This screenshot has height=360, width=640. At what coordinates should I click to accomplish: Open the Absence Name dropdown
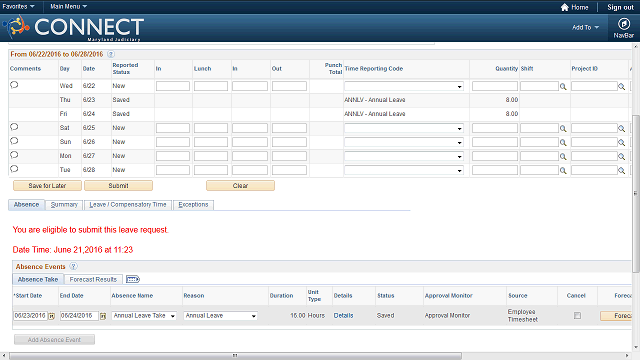click(x=144, y=316)
